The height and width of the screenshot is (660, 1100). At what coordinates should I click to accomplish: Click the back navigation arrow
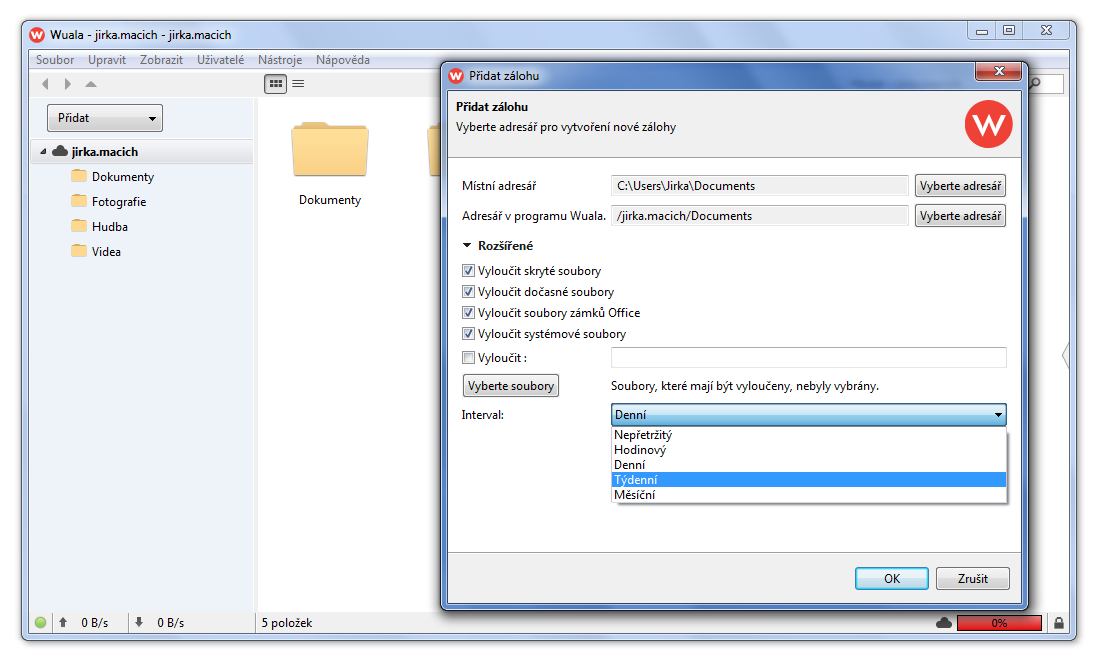coord(45,84)
